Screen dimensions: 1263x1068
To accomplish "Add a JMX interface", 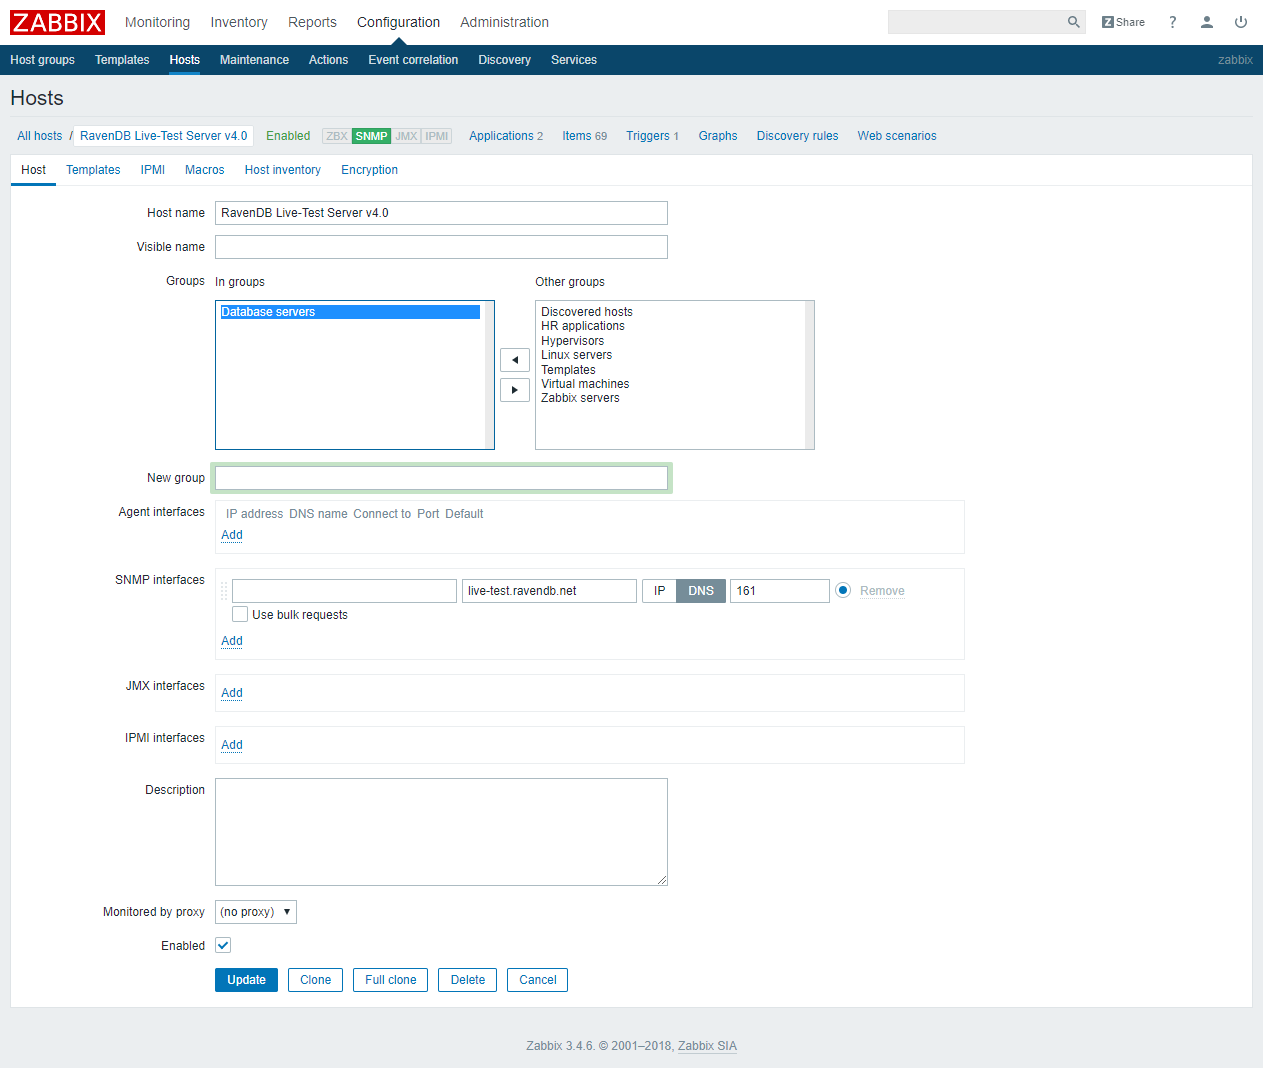I will click(x=232, y=693).
